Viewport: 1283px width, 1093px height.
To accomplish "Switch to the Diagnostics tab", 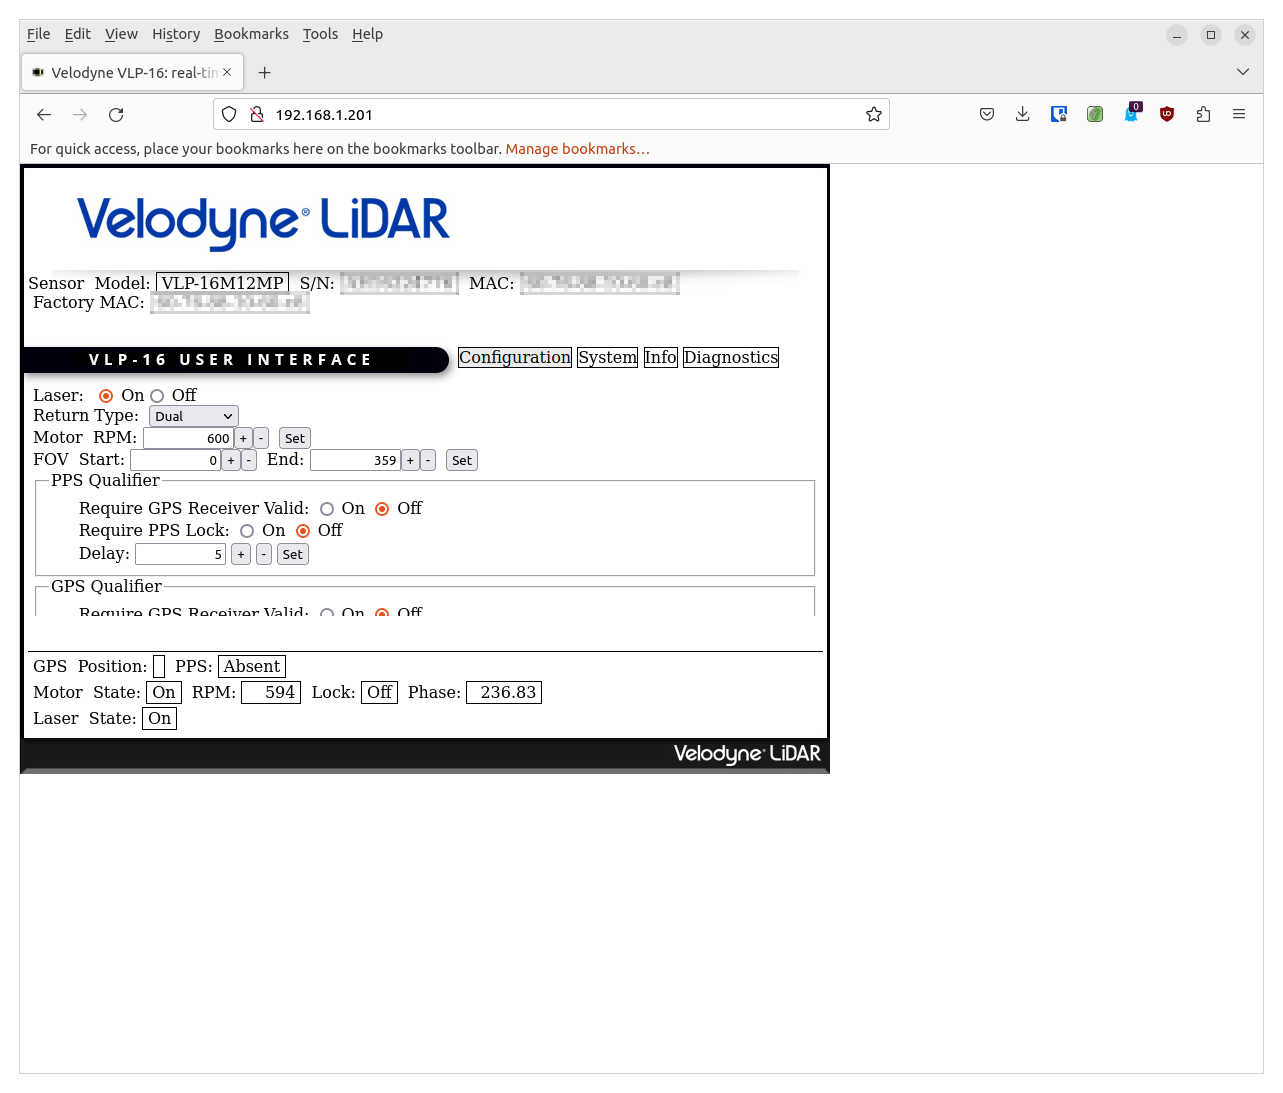I will pos(731,358).
